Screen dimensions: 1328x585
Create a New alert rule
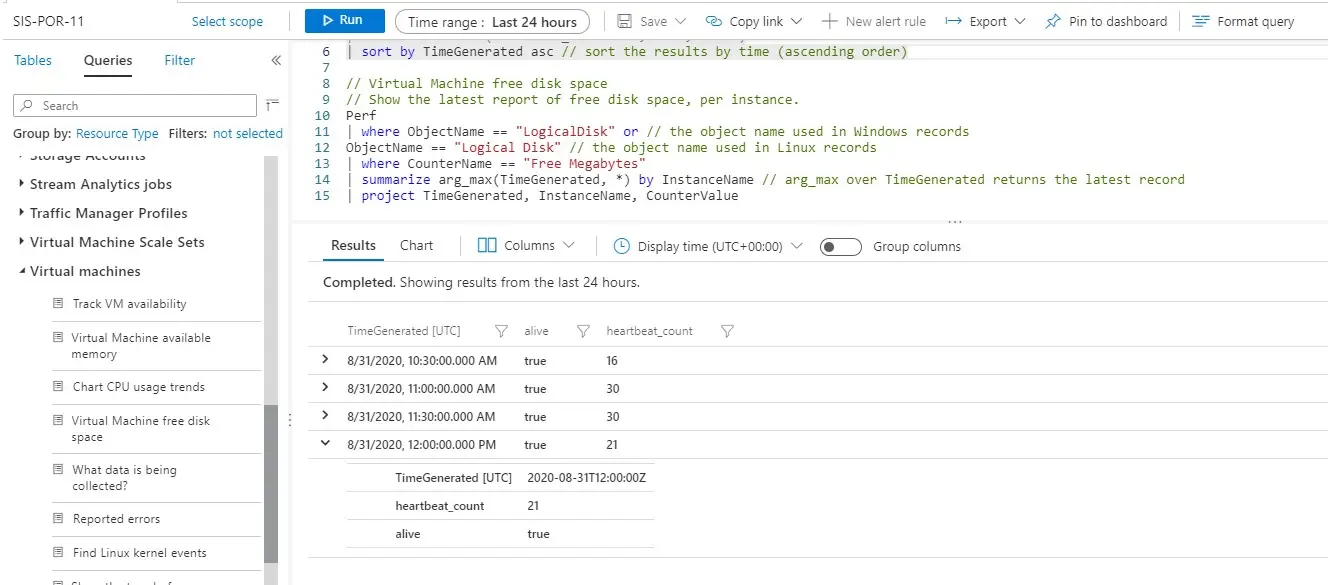point(873,21)
